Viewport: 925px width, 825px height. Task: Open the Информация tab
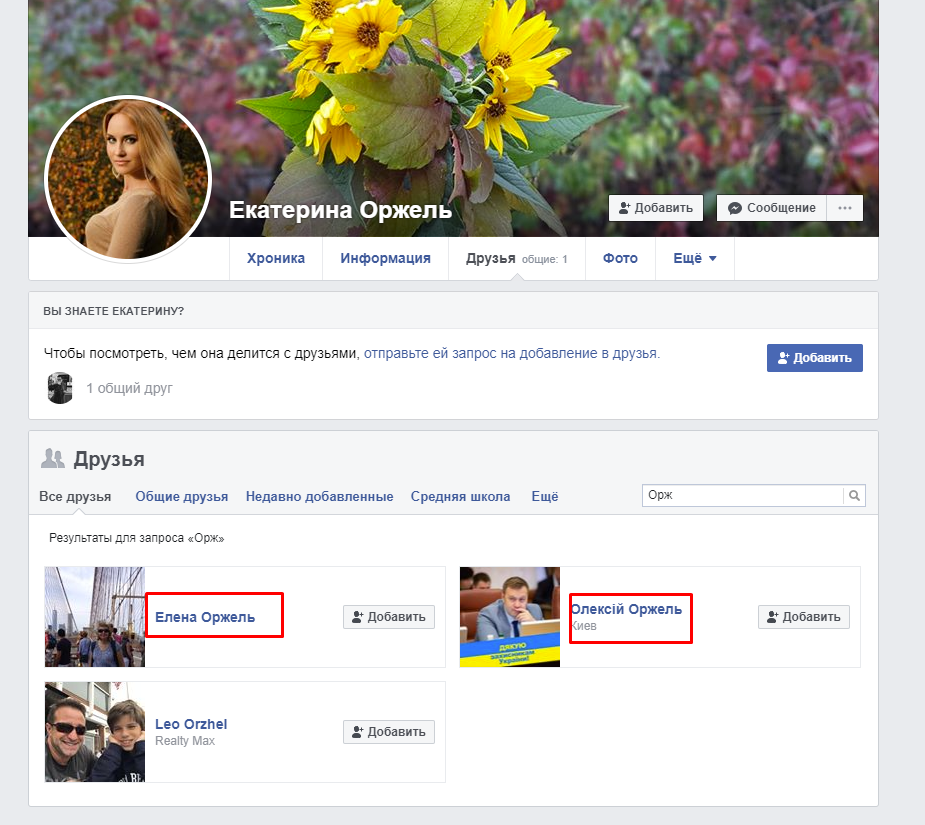coord(385,258)
